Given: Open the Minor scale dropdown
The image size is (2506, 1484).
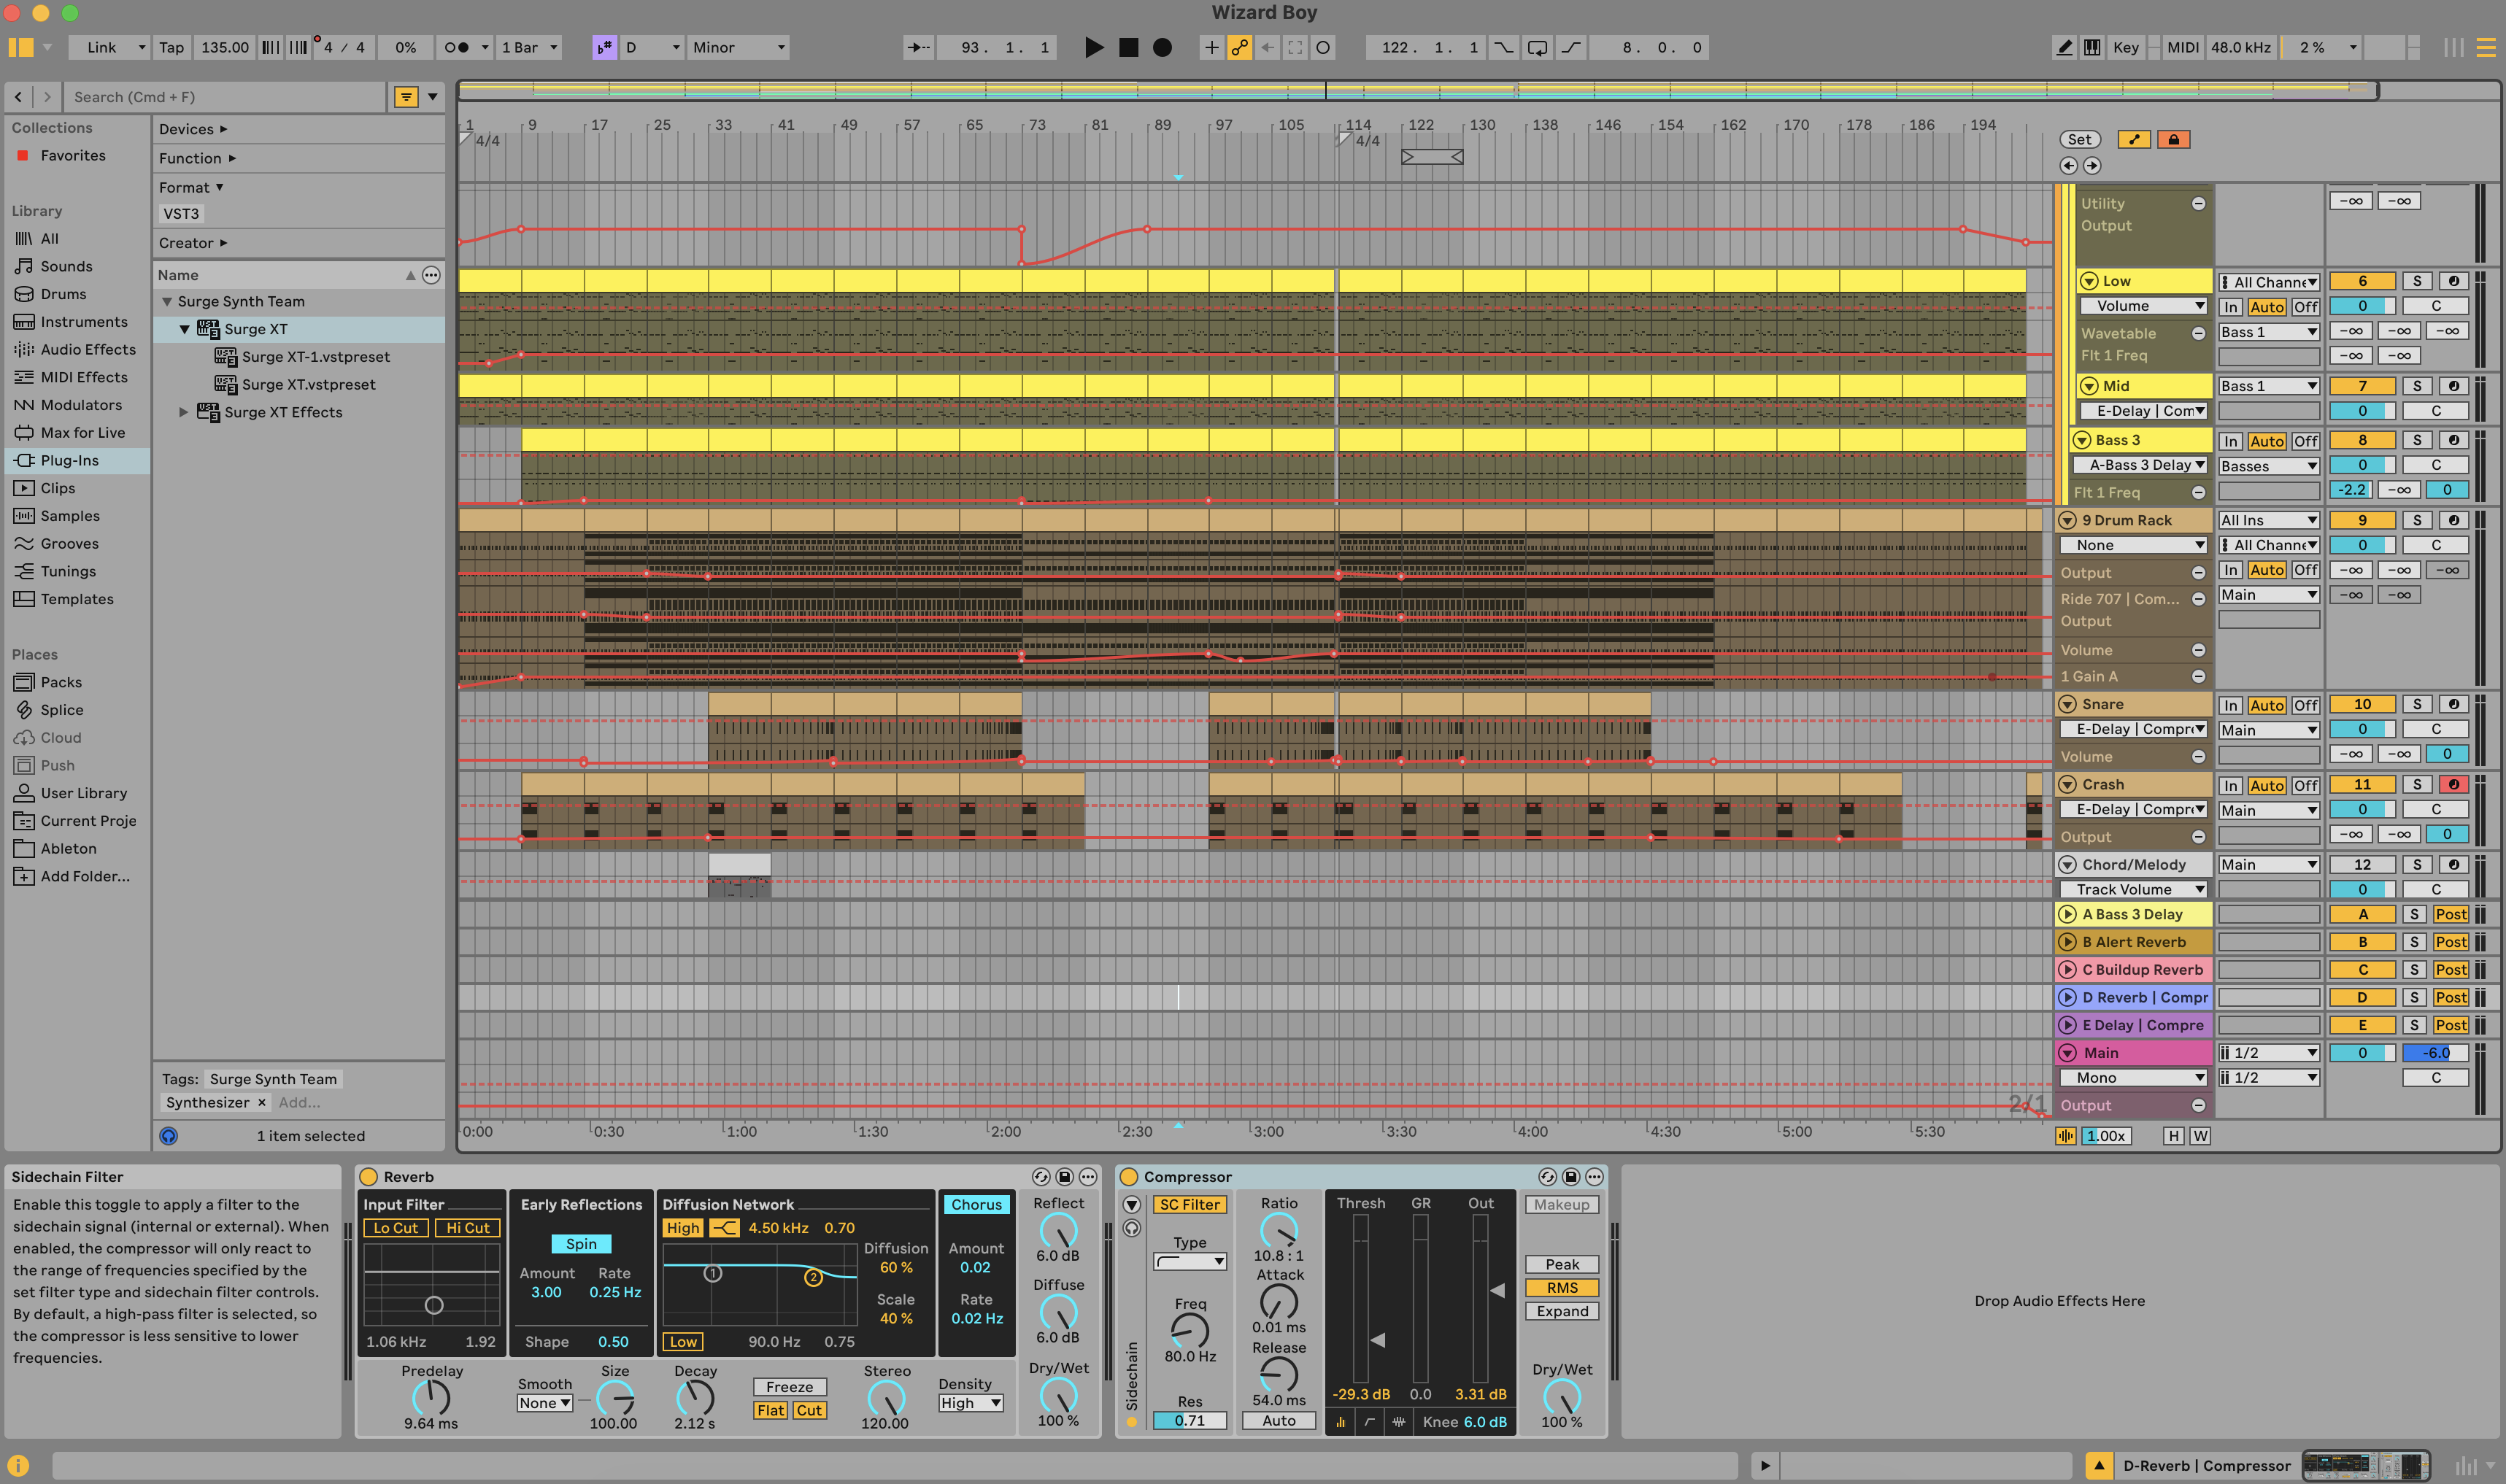Looking at the screenshot, I should pos(738,47).
